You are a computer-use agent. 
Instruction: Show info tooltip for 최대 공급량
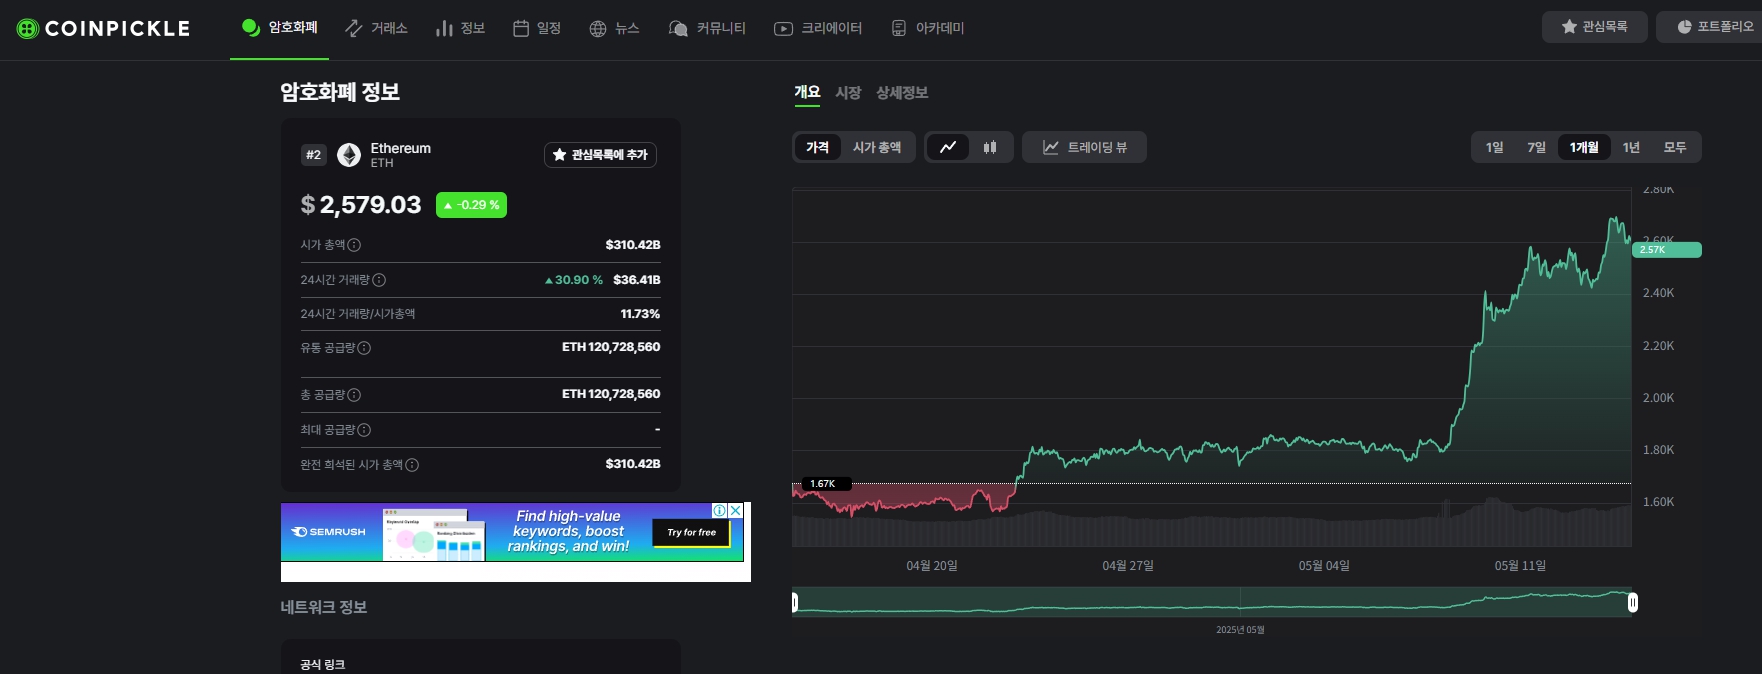click(364, 430)
